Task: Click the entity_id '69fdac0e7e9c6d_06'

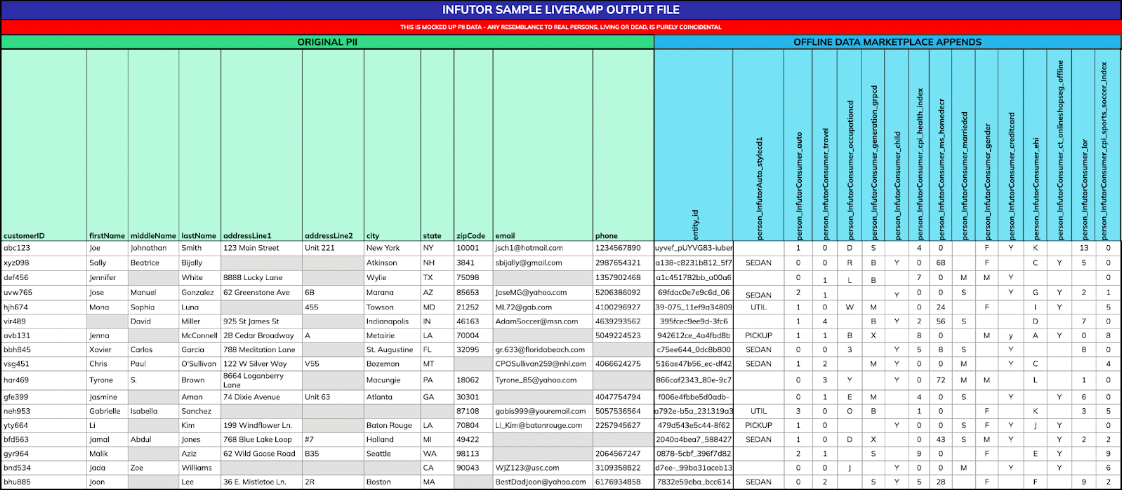Action: click(693, 292)
